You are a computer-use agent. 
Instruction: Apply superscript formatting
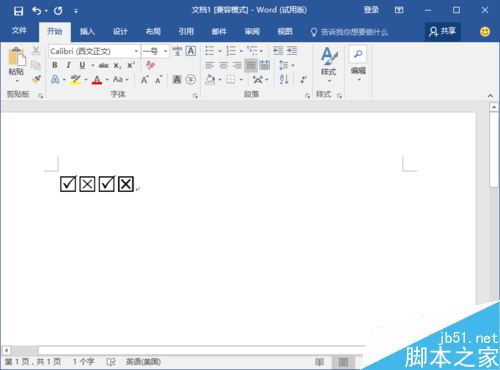131,65
